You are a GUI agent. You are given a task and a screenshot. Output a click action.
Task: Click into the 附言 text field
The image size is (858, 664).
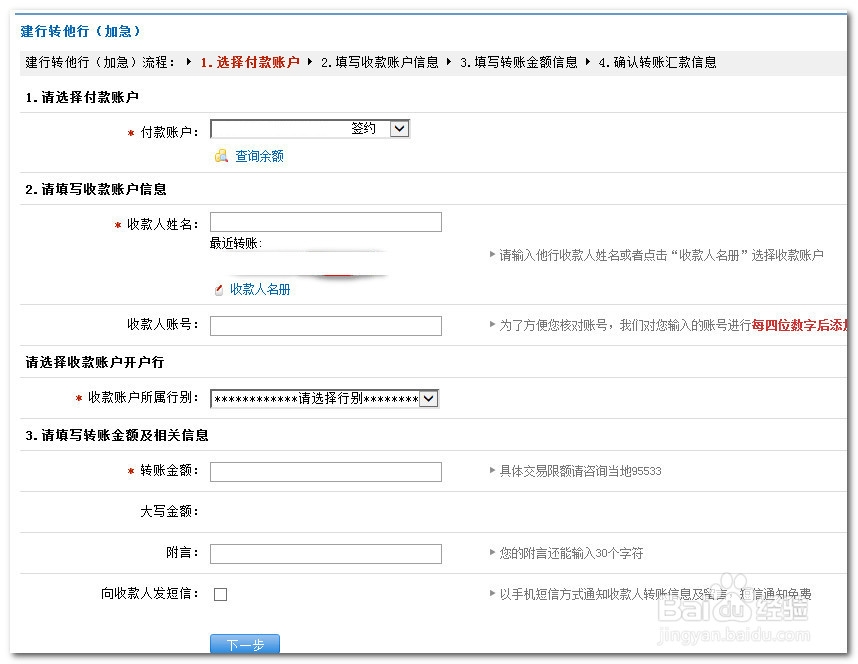[326, 553]
